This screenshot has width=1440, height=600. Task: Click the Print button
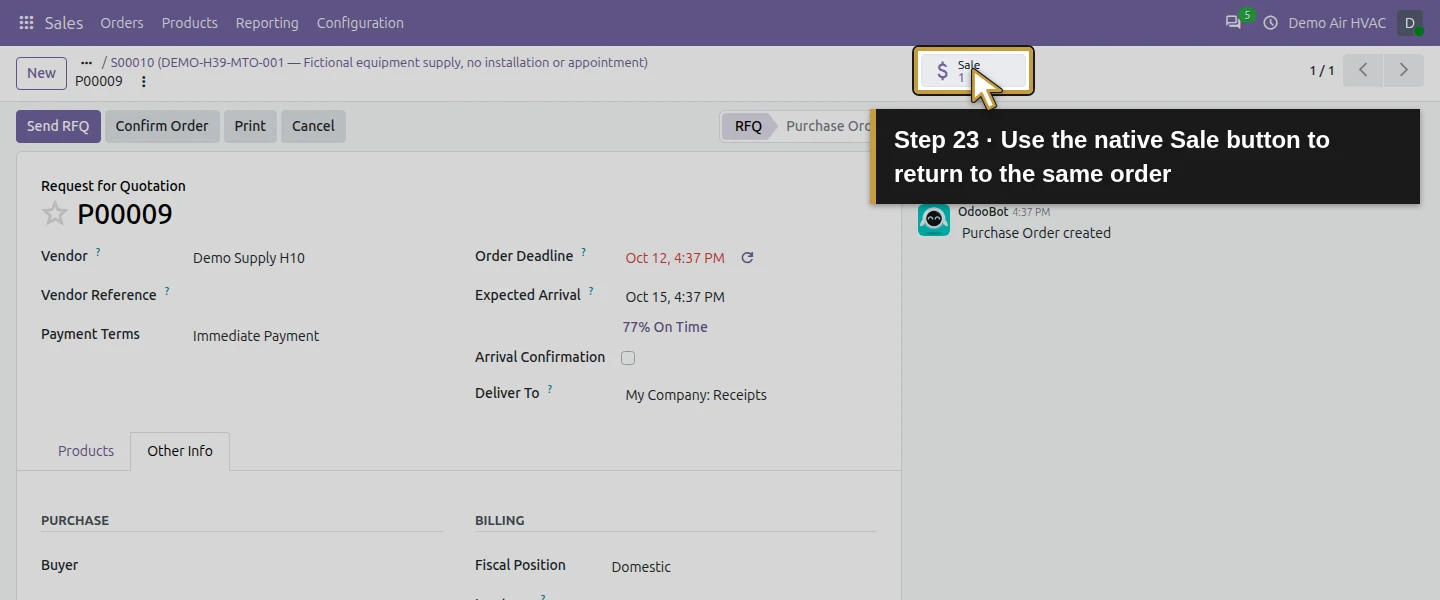[x=250, y=126]
